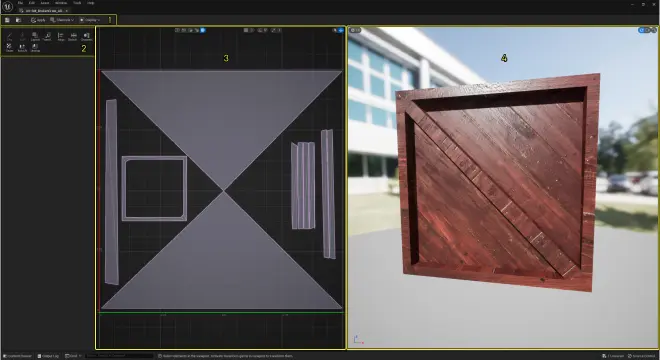This screenshot has width=660, height=360.
Task: Open the Content Drawer
Action: pyautogui.click(x=17, y=356)
